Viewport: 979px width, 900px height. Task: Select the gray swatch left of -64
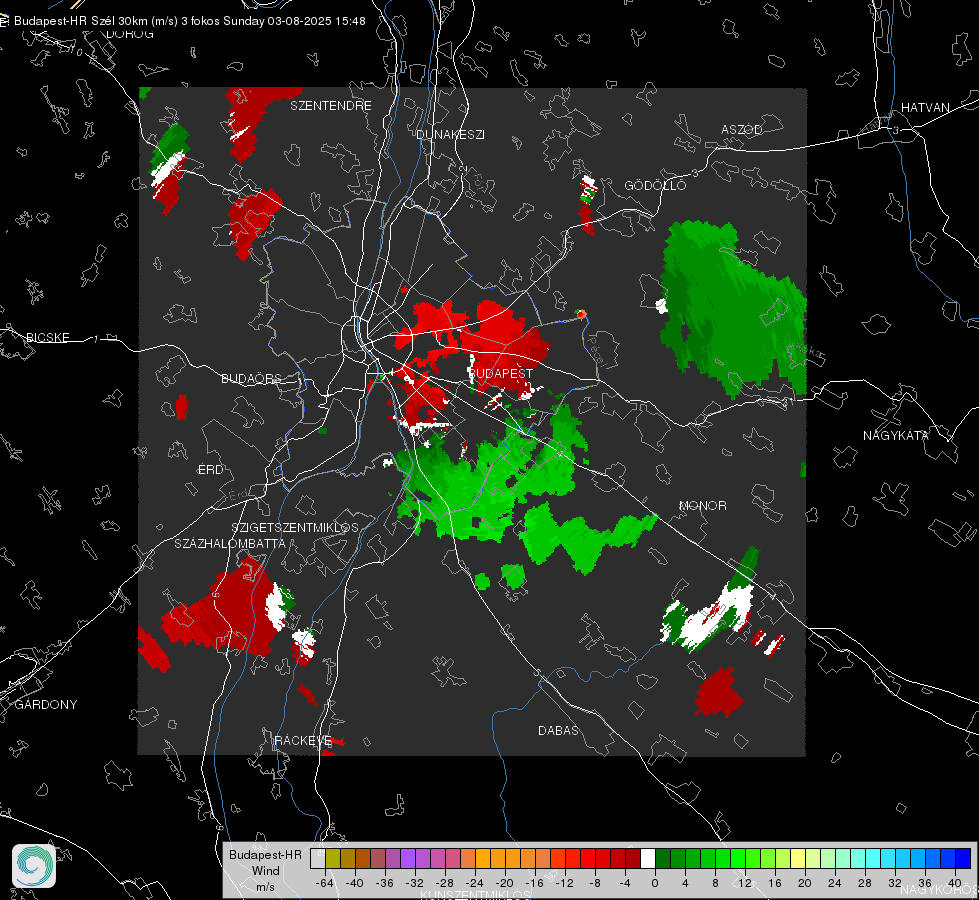(x=317, y=858)
